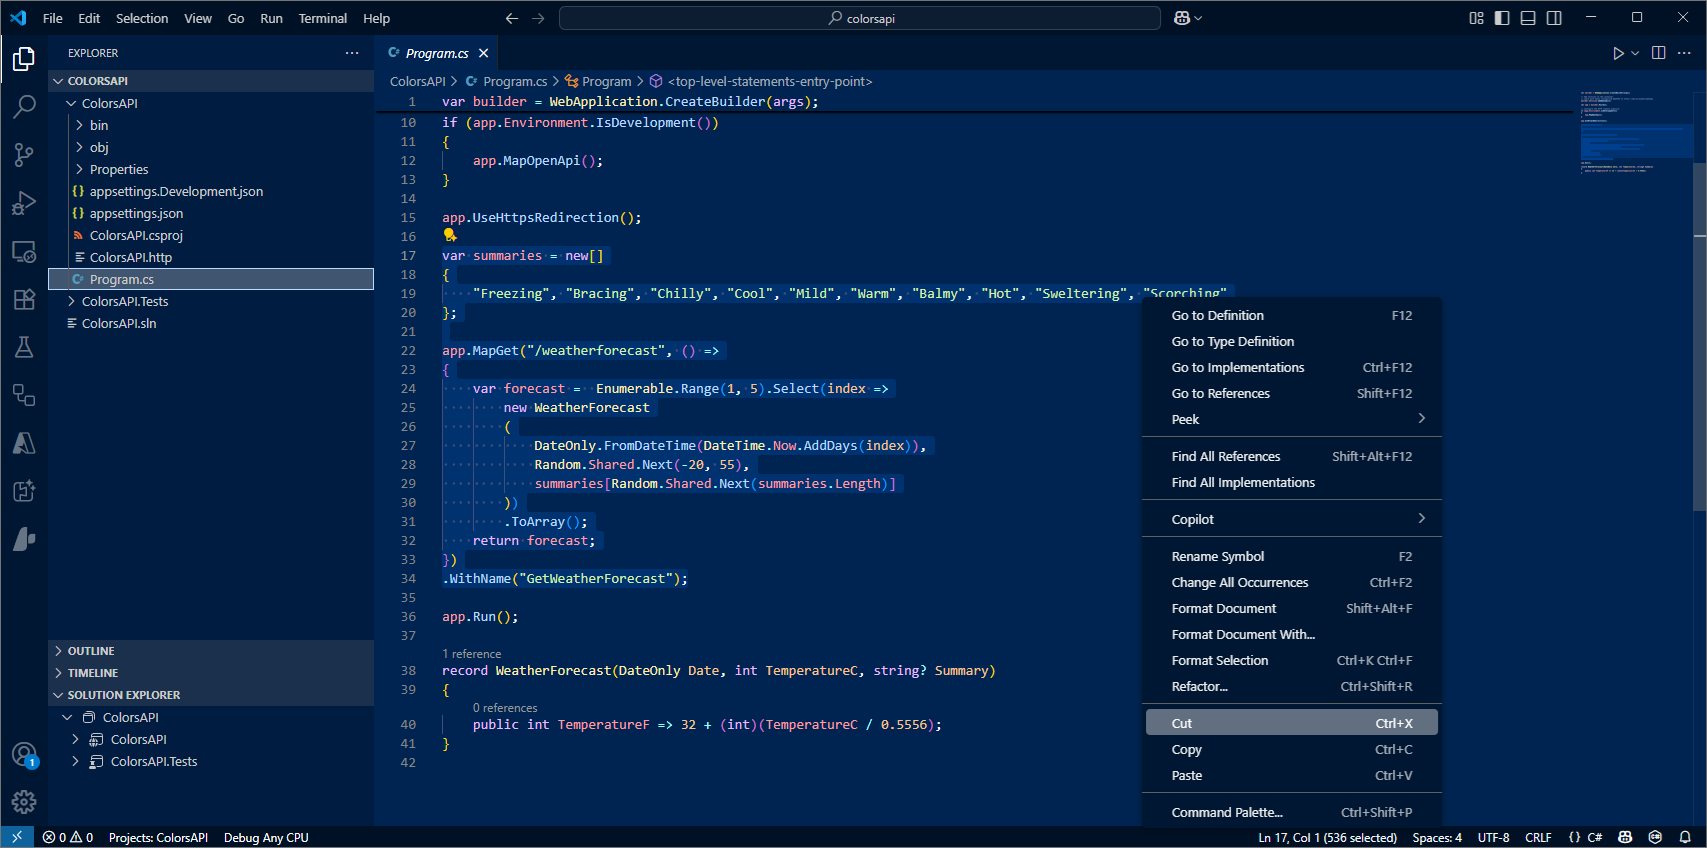
Task: Click the Split Editor Right icon
Action: [1658, 53]
